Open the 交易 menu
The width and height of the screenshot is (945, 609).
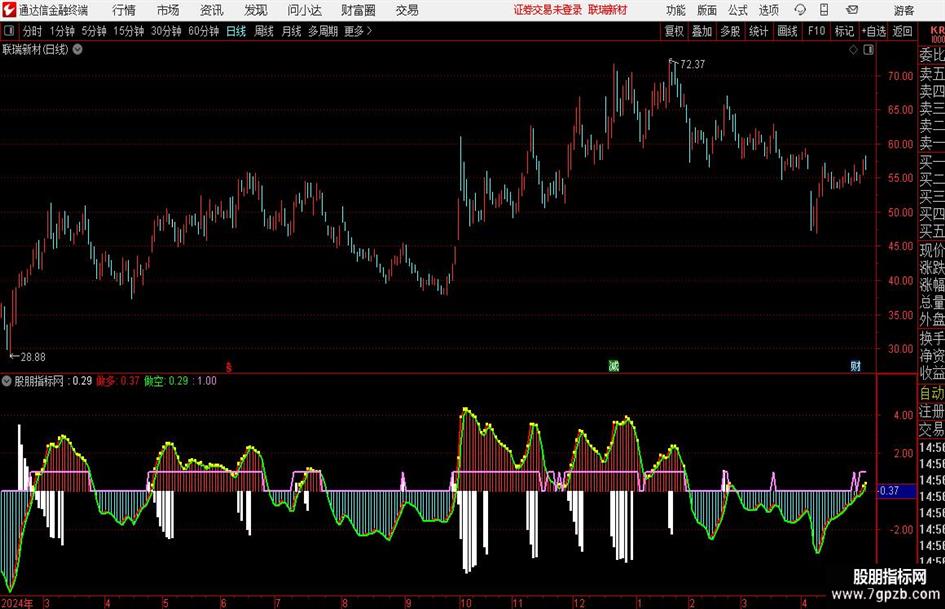pyautogui.click(x=407, y=10)
